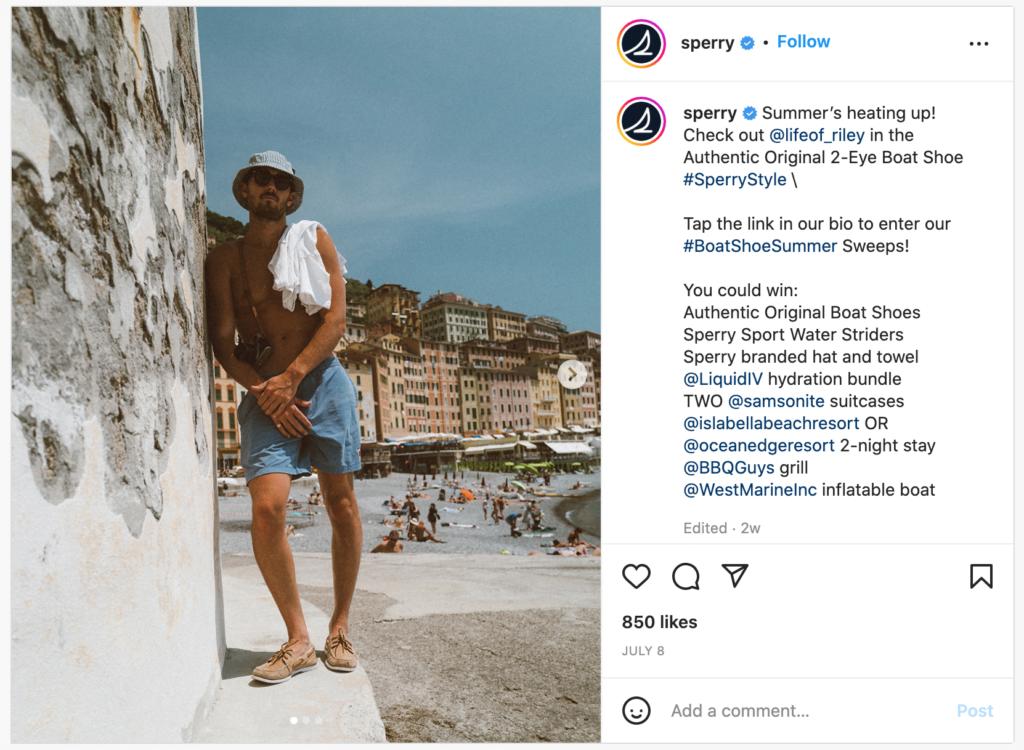Image resolution: width=1024 pixels, height=750 pixels.
Task: Click the Add a comment field
Action: point(800,711)
